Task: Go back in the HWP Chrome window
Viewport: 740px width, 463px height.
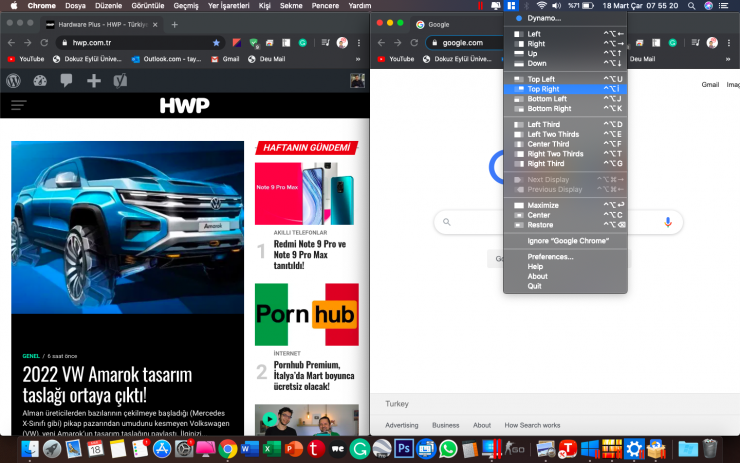Action: (x=11, y=42)
